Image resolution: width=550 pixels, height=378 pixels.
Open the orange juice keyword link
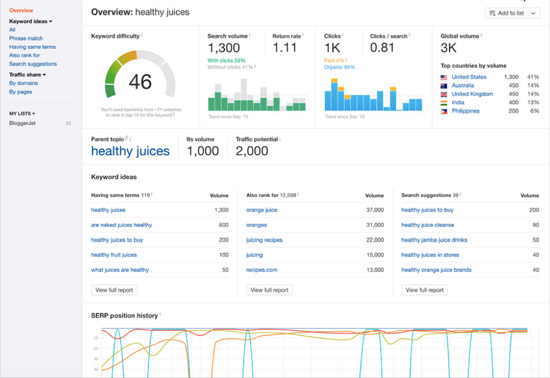pyautogui.click(x=262, y=210)
